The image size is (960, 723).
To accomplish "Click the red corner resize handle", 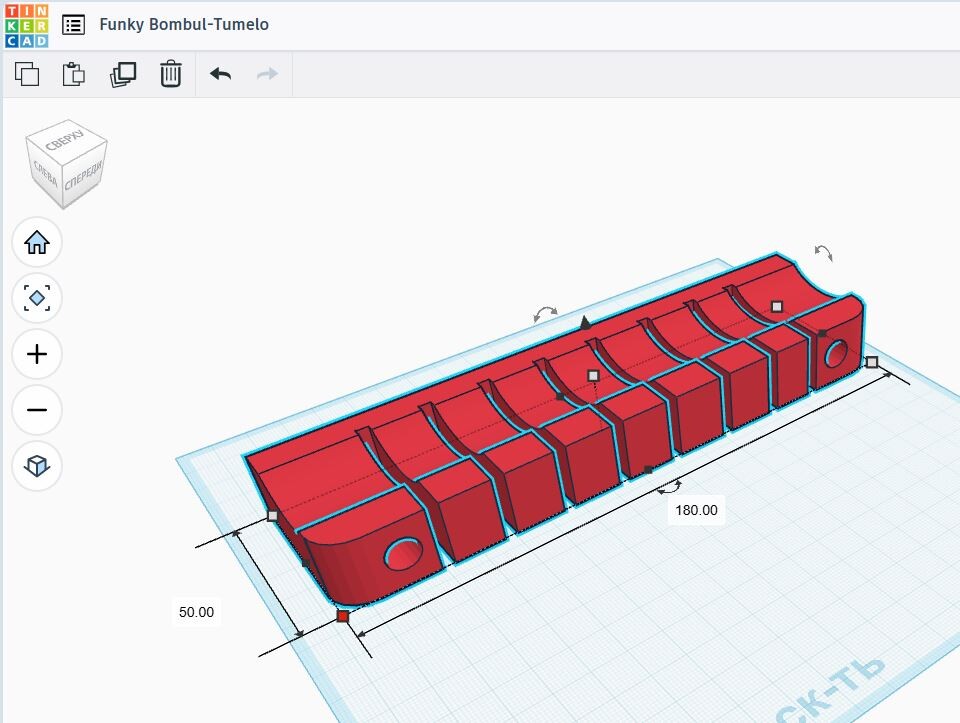I will coord(343,617).
